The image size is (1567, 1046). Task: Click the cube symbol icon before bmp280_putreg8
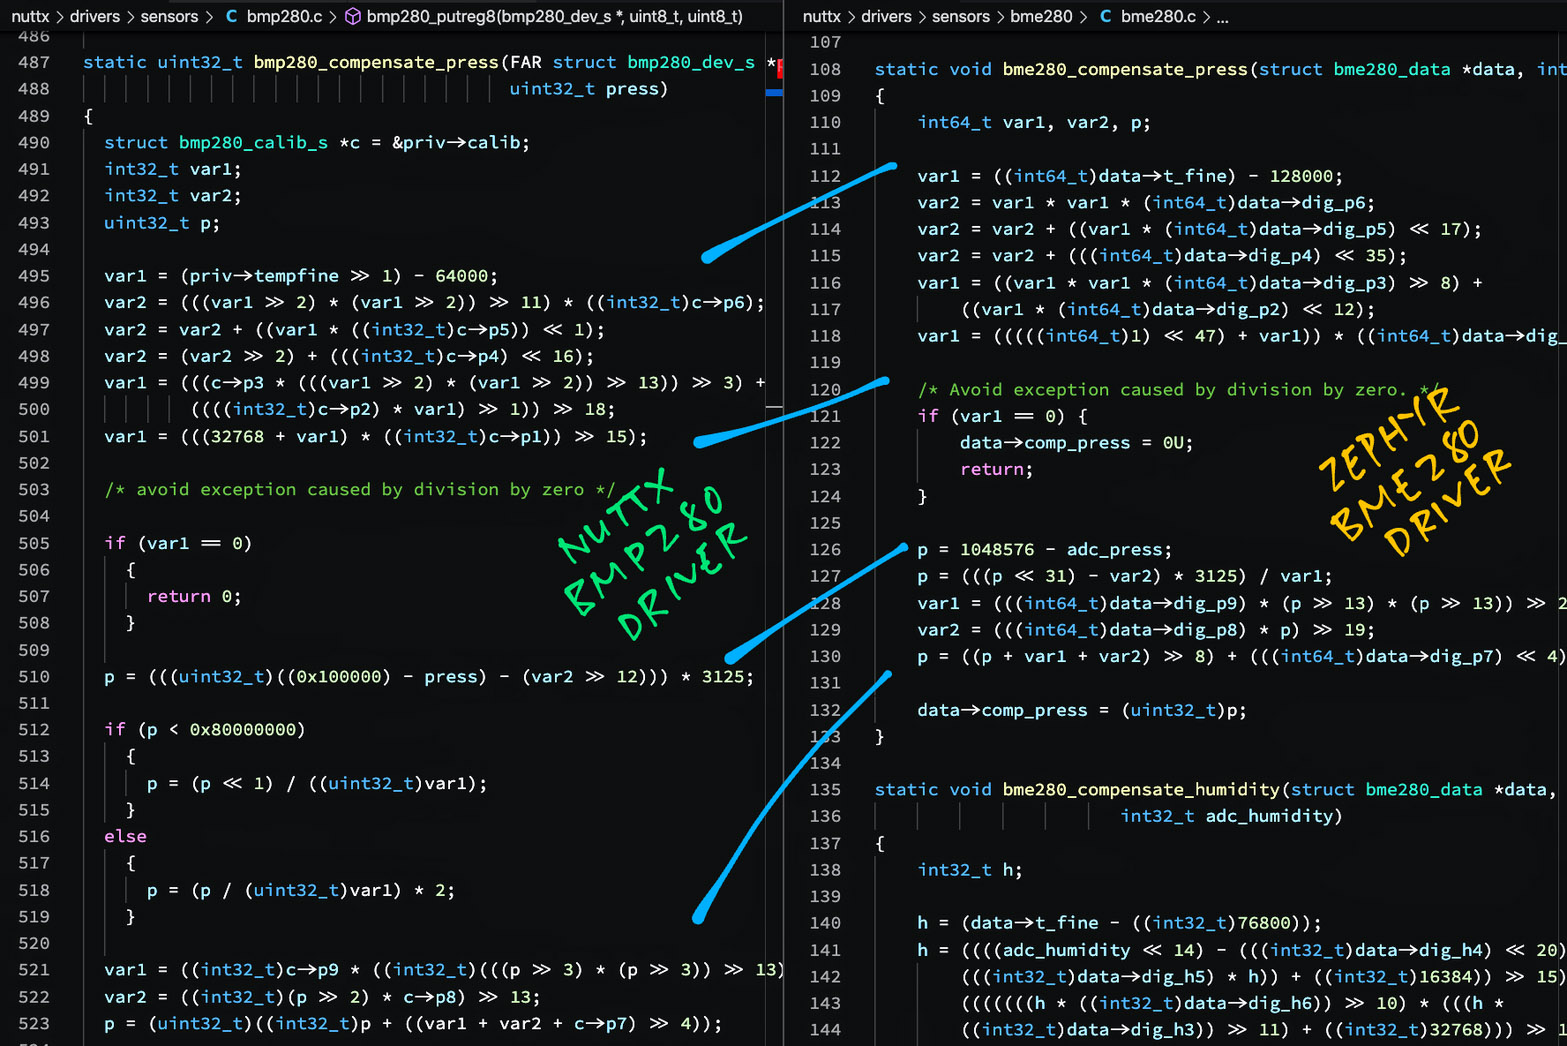coord(352,16)
